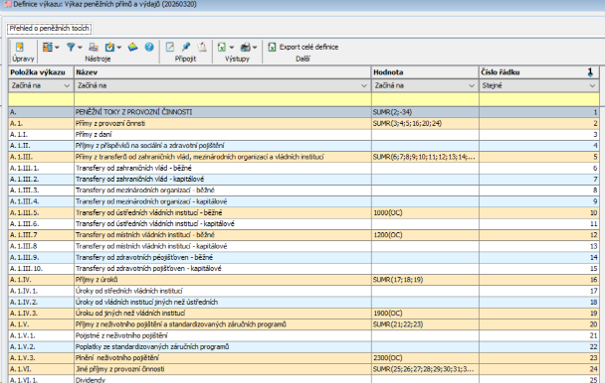Click Export celé definice button
Viewport: 605px width, 383px height.
[303, 47]
